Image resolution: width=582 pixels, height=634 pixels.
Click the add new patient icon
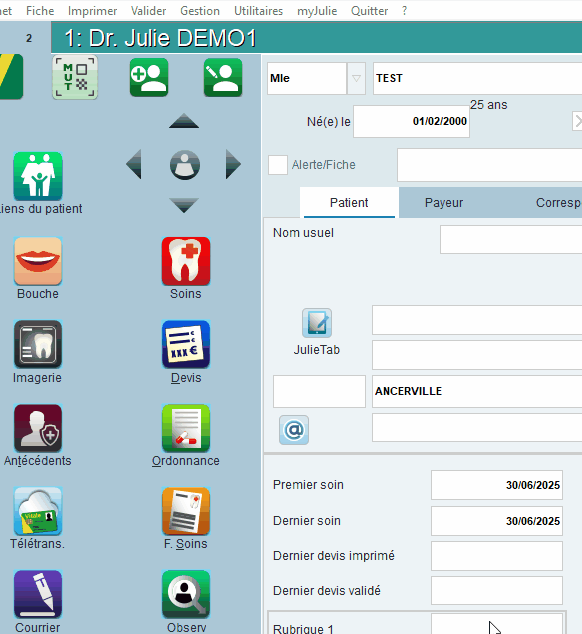coord(149,77)
